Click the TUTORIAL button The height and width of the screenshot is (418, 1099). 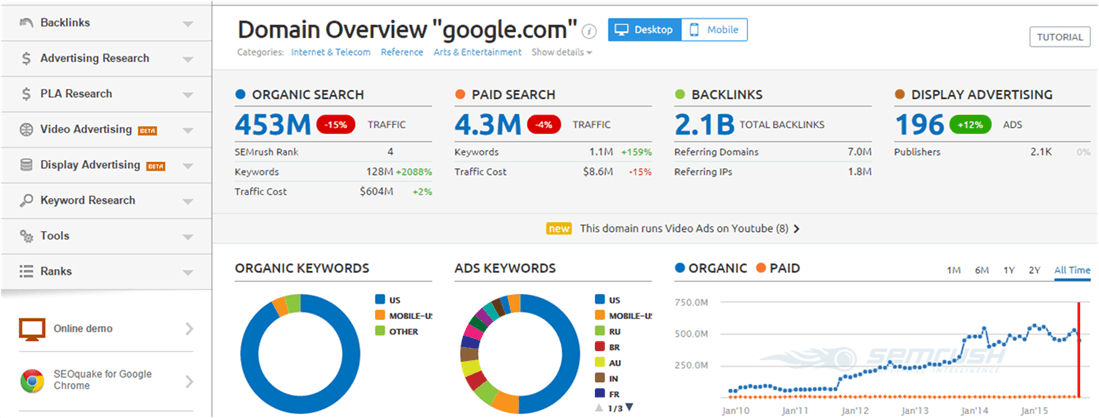point(1060,37)
